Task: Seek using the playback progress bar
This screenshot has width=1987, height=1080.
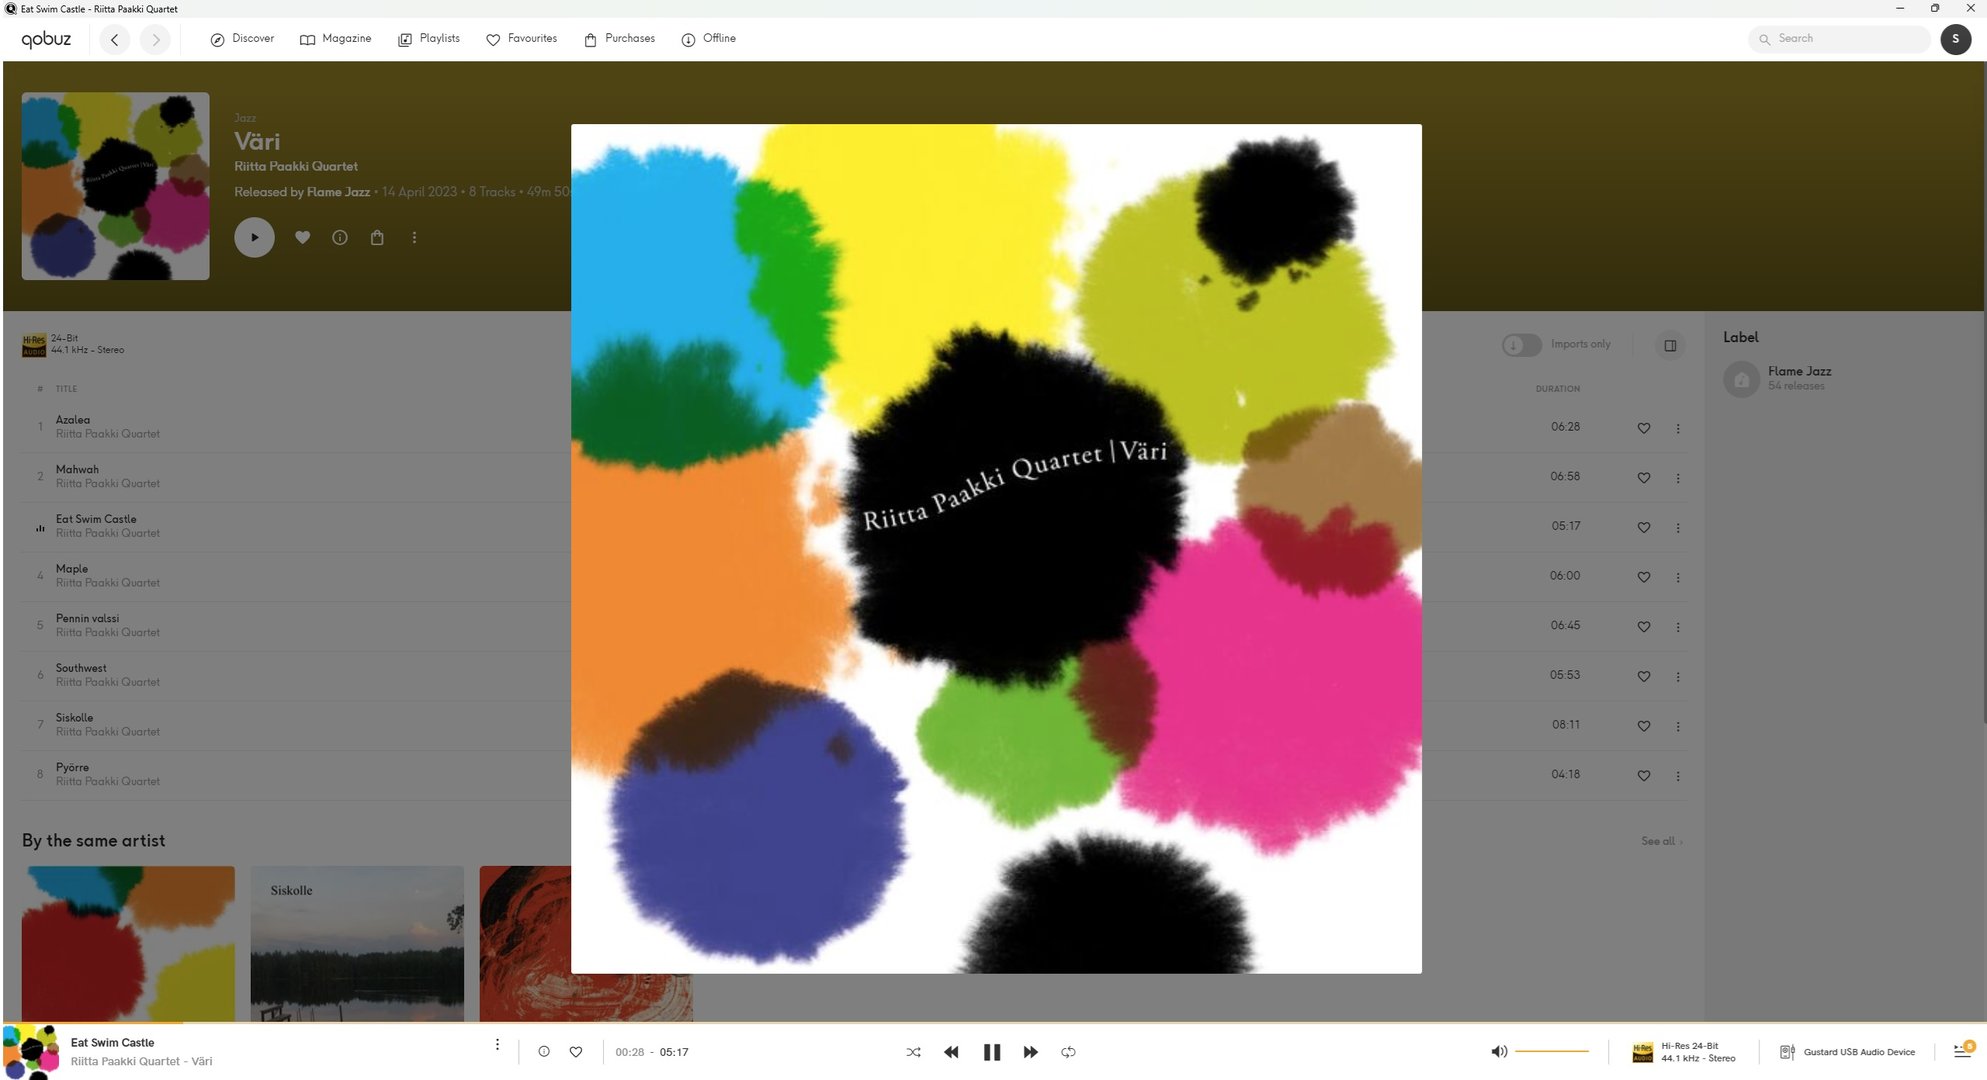Action: click(x=993, y=1023)
